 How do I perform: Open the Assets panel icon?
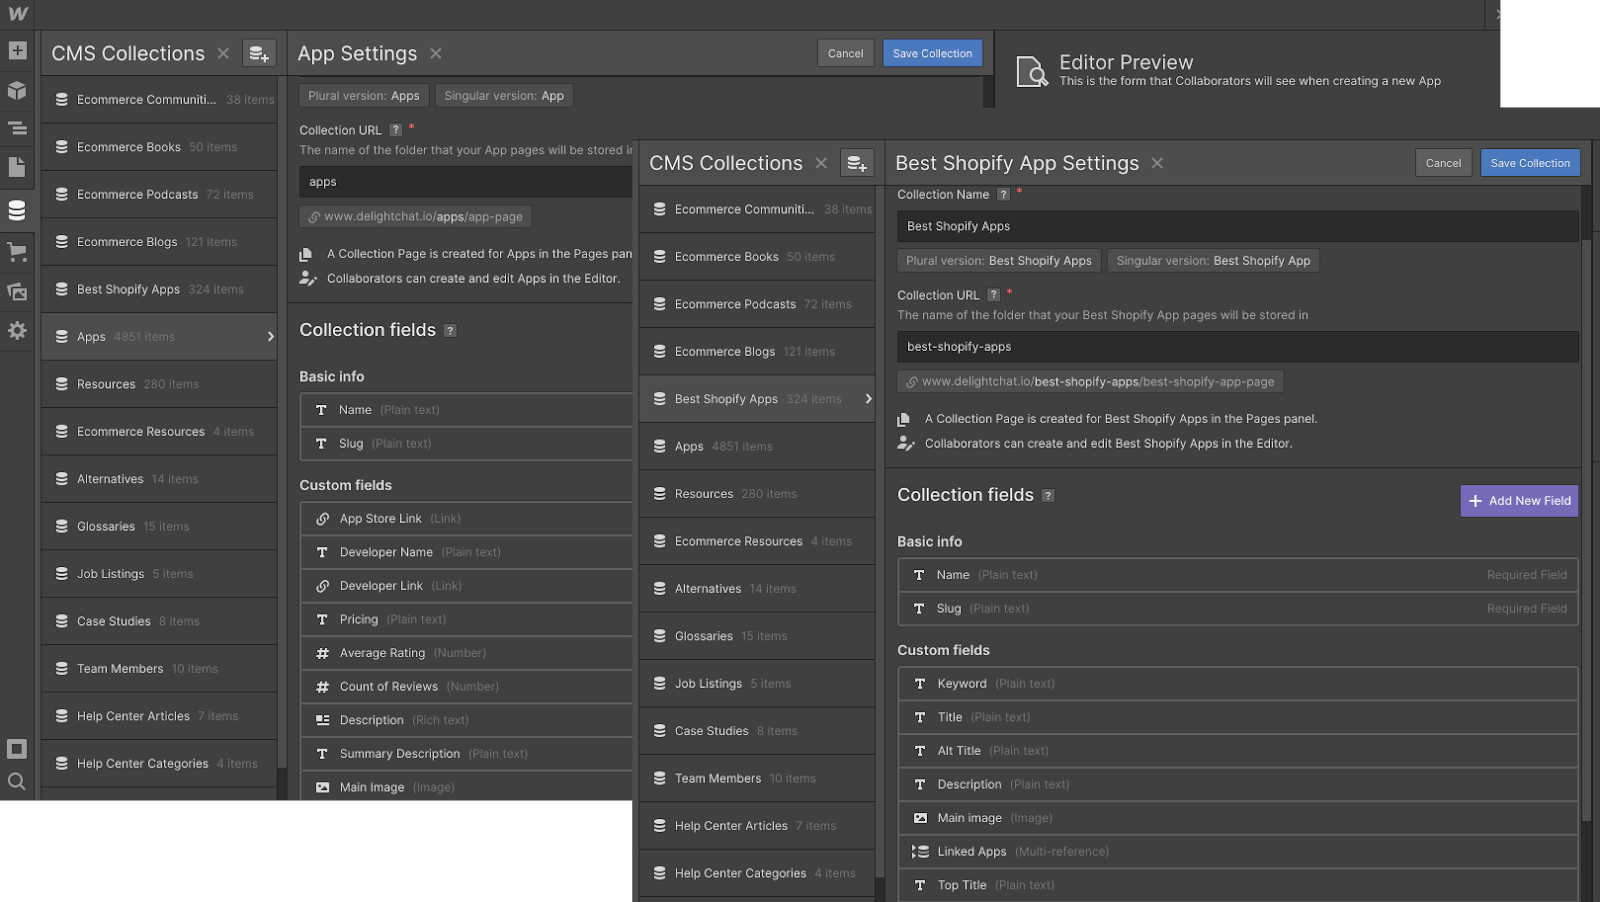click(17, 292)
